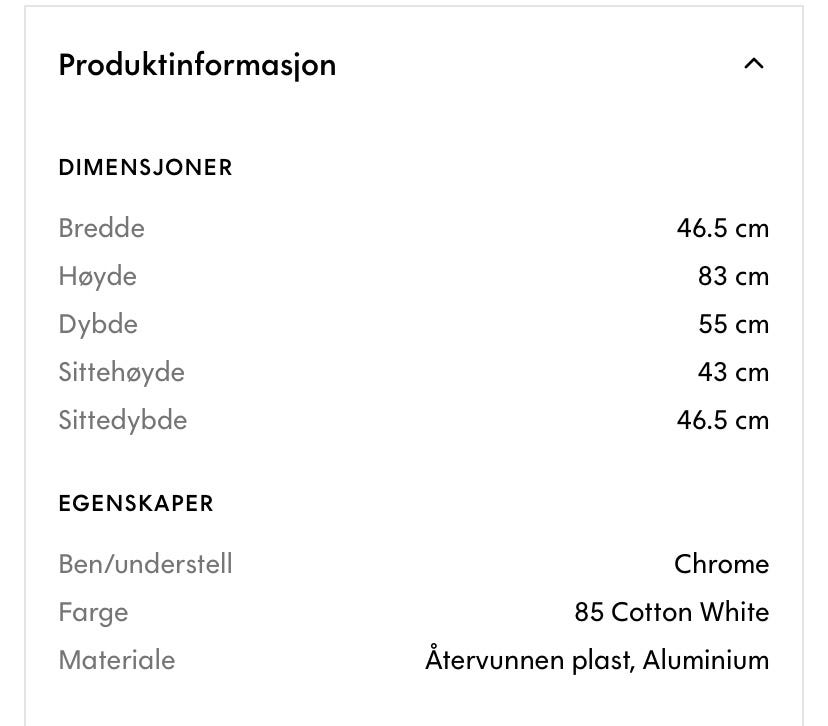828x726 pixels.
Task: Select the 85 Cotton White value
Action: pyautogui.click(x=672, y=612)
